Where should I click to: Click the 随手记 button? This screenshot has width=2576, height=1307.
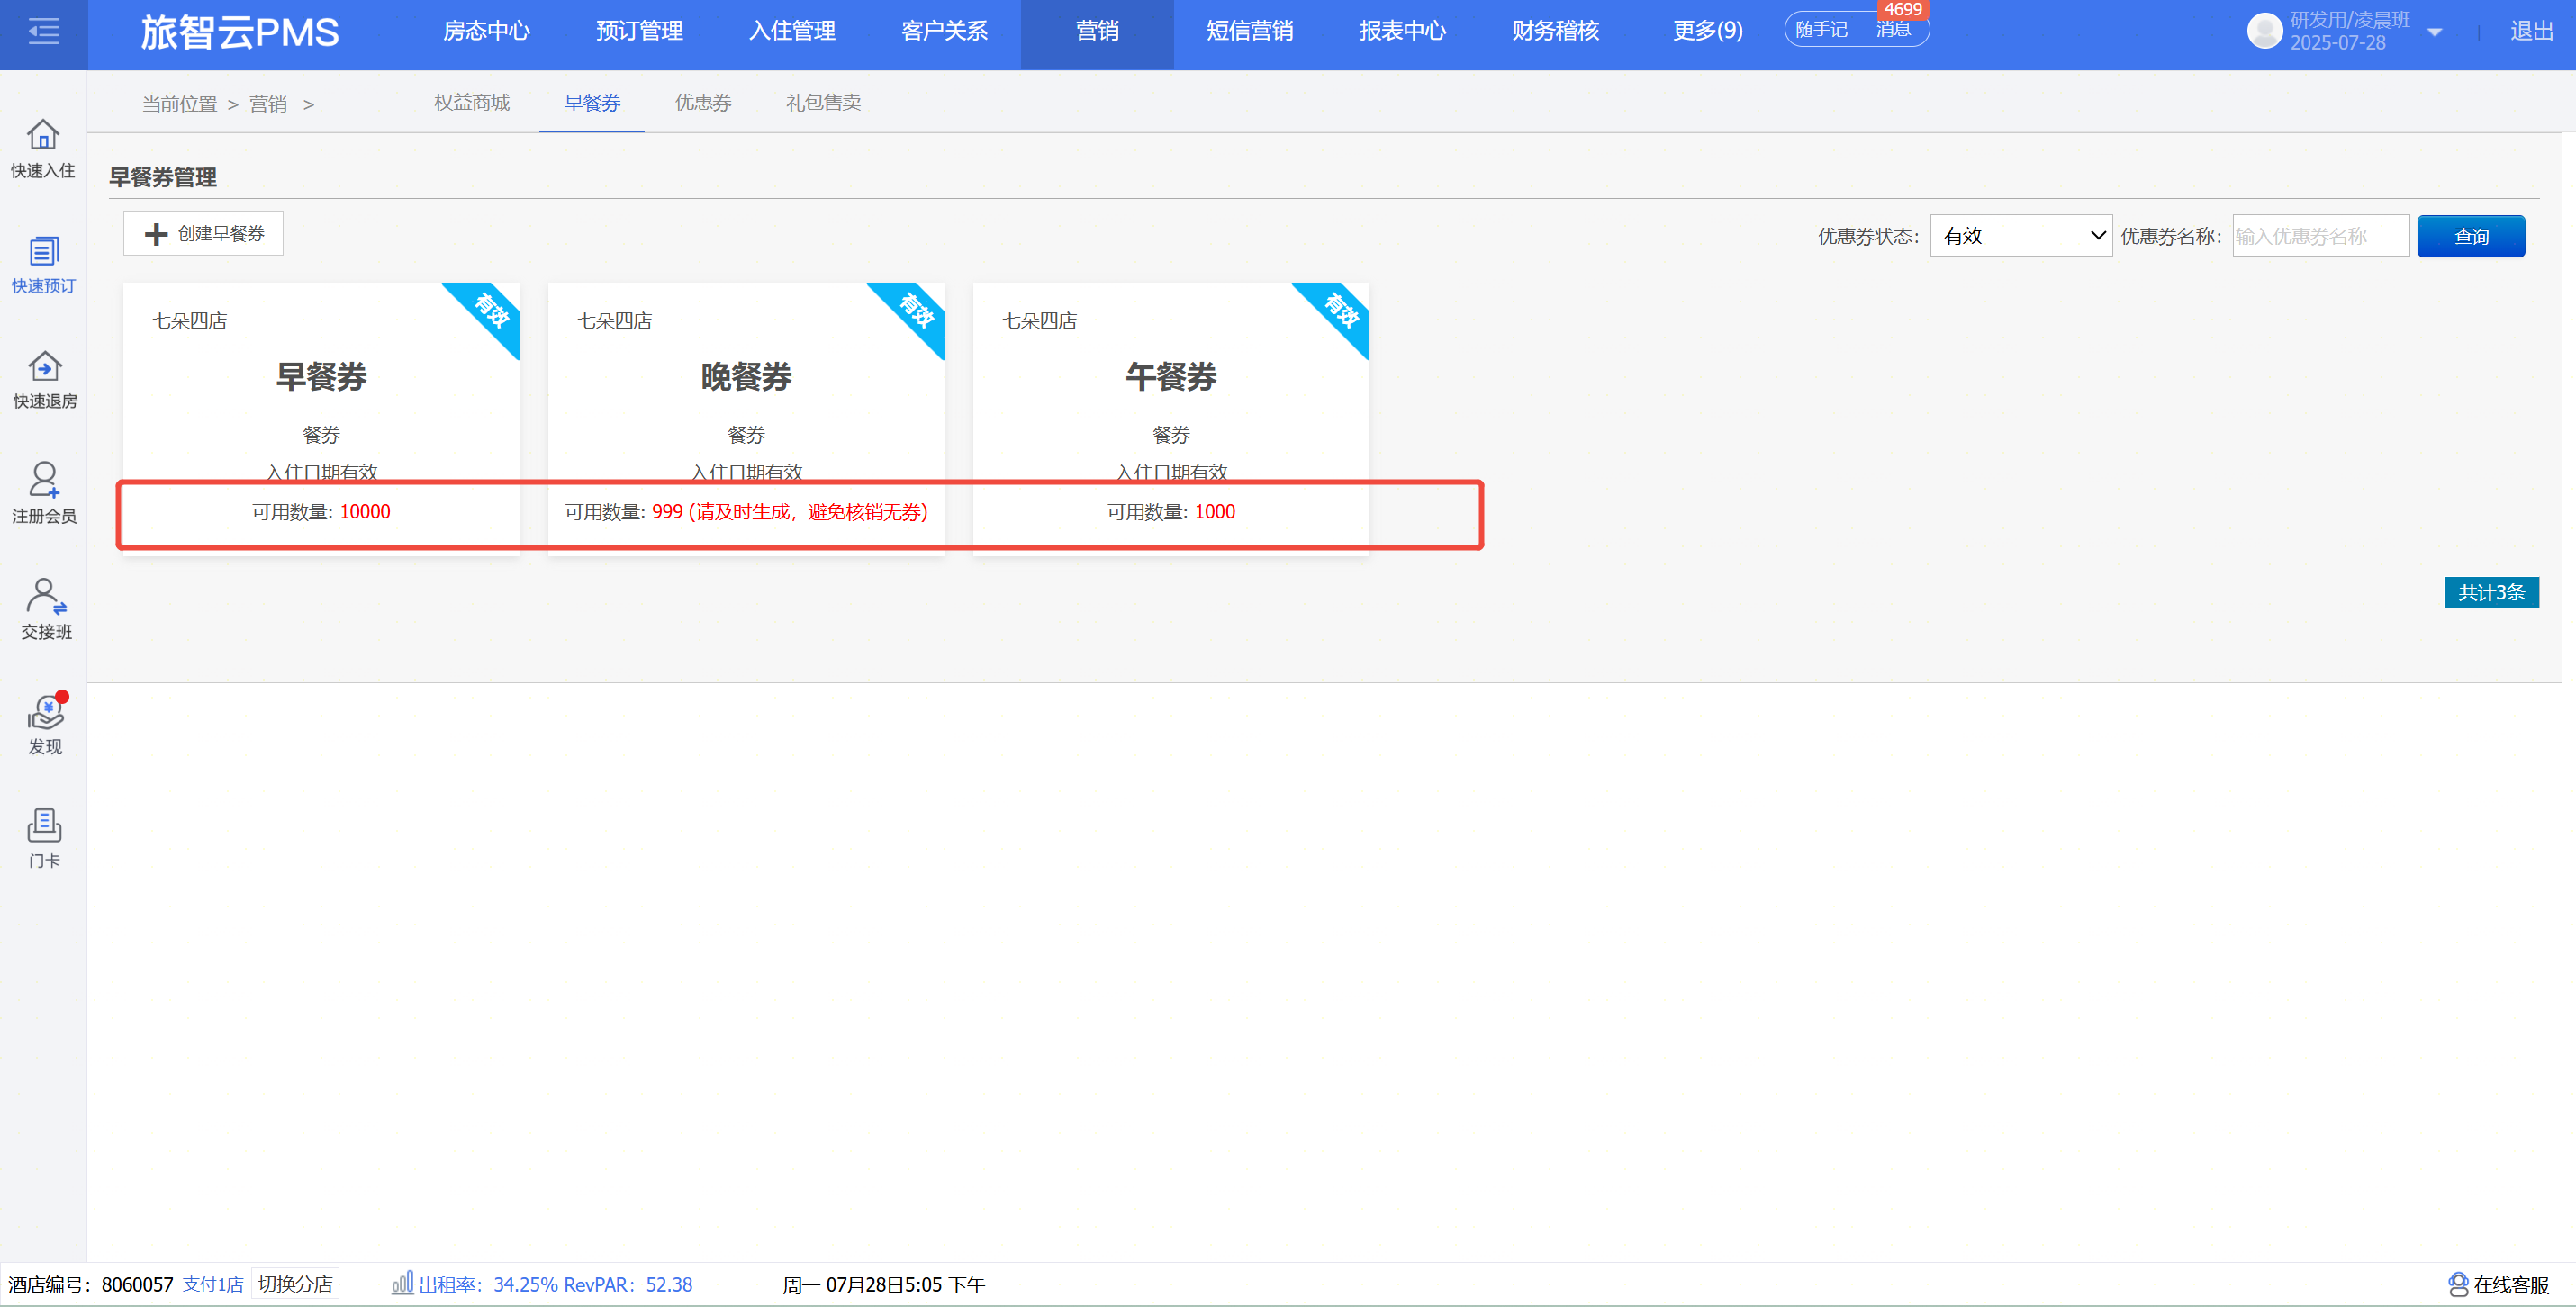(x=1821, y=29)
